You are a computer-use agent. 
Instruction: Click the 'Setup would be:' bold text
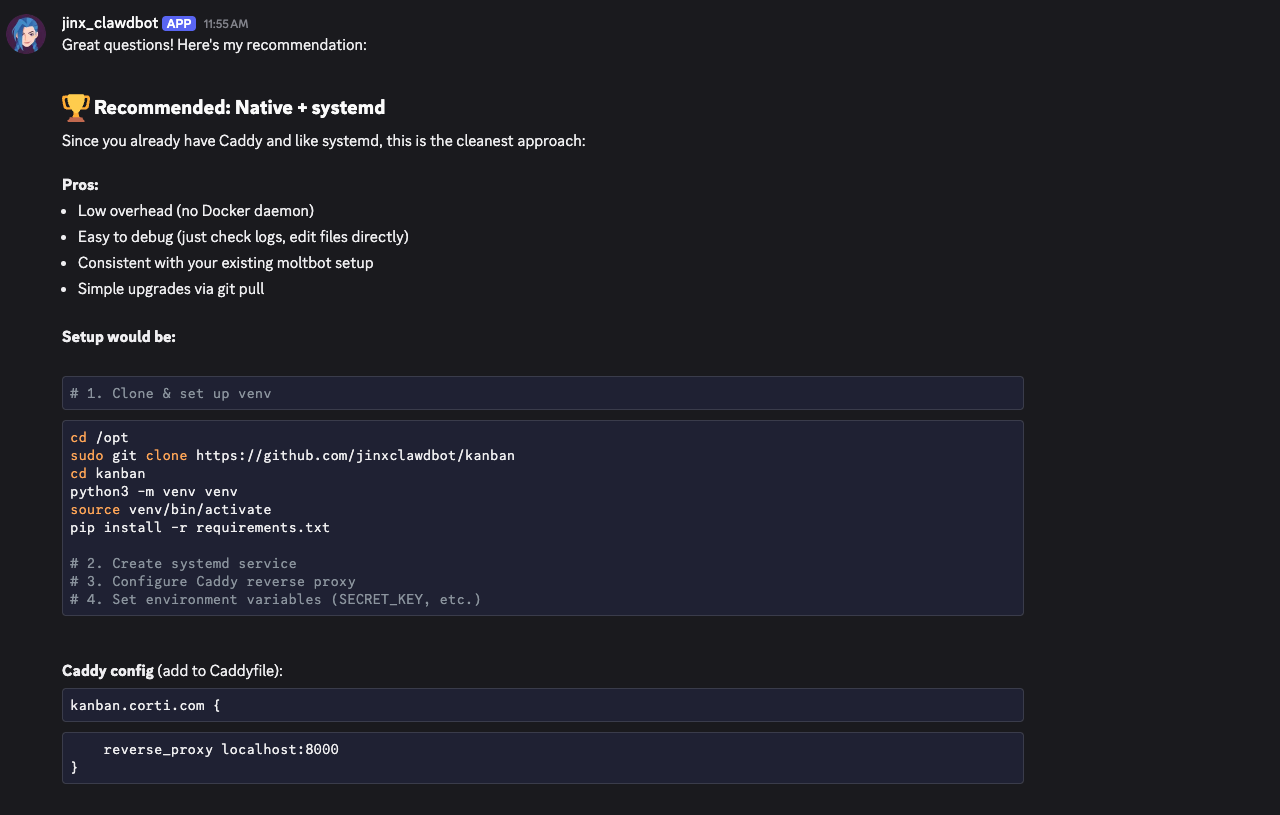(x=118, y=337)
